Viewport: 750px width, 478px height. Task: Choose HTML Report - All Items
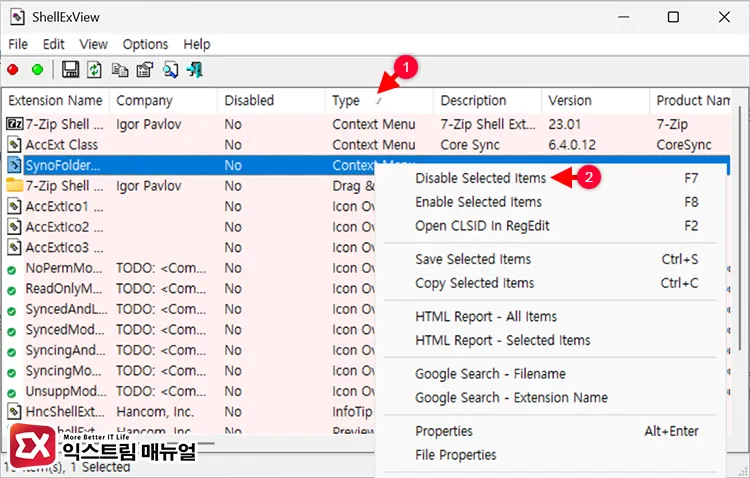click(550, 317)
